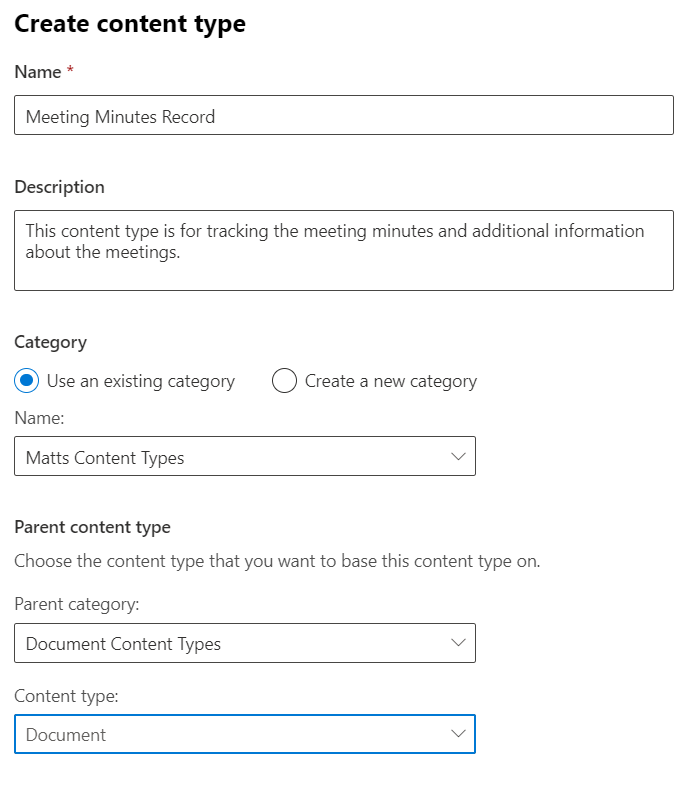Focus the Description text area
Viewport: 691px width, 797px height.
coord(344,251)
